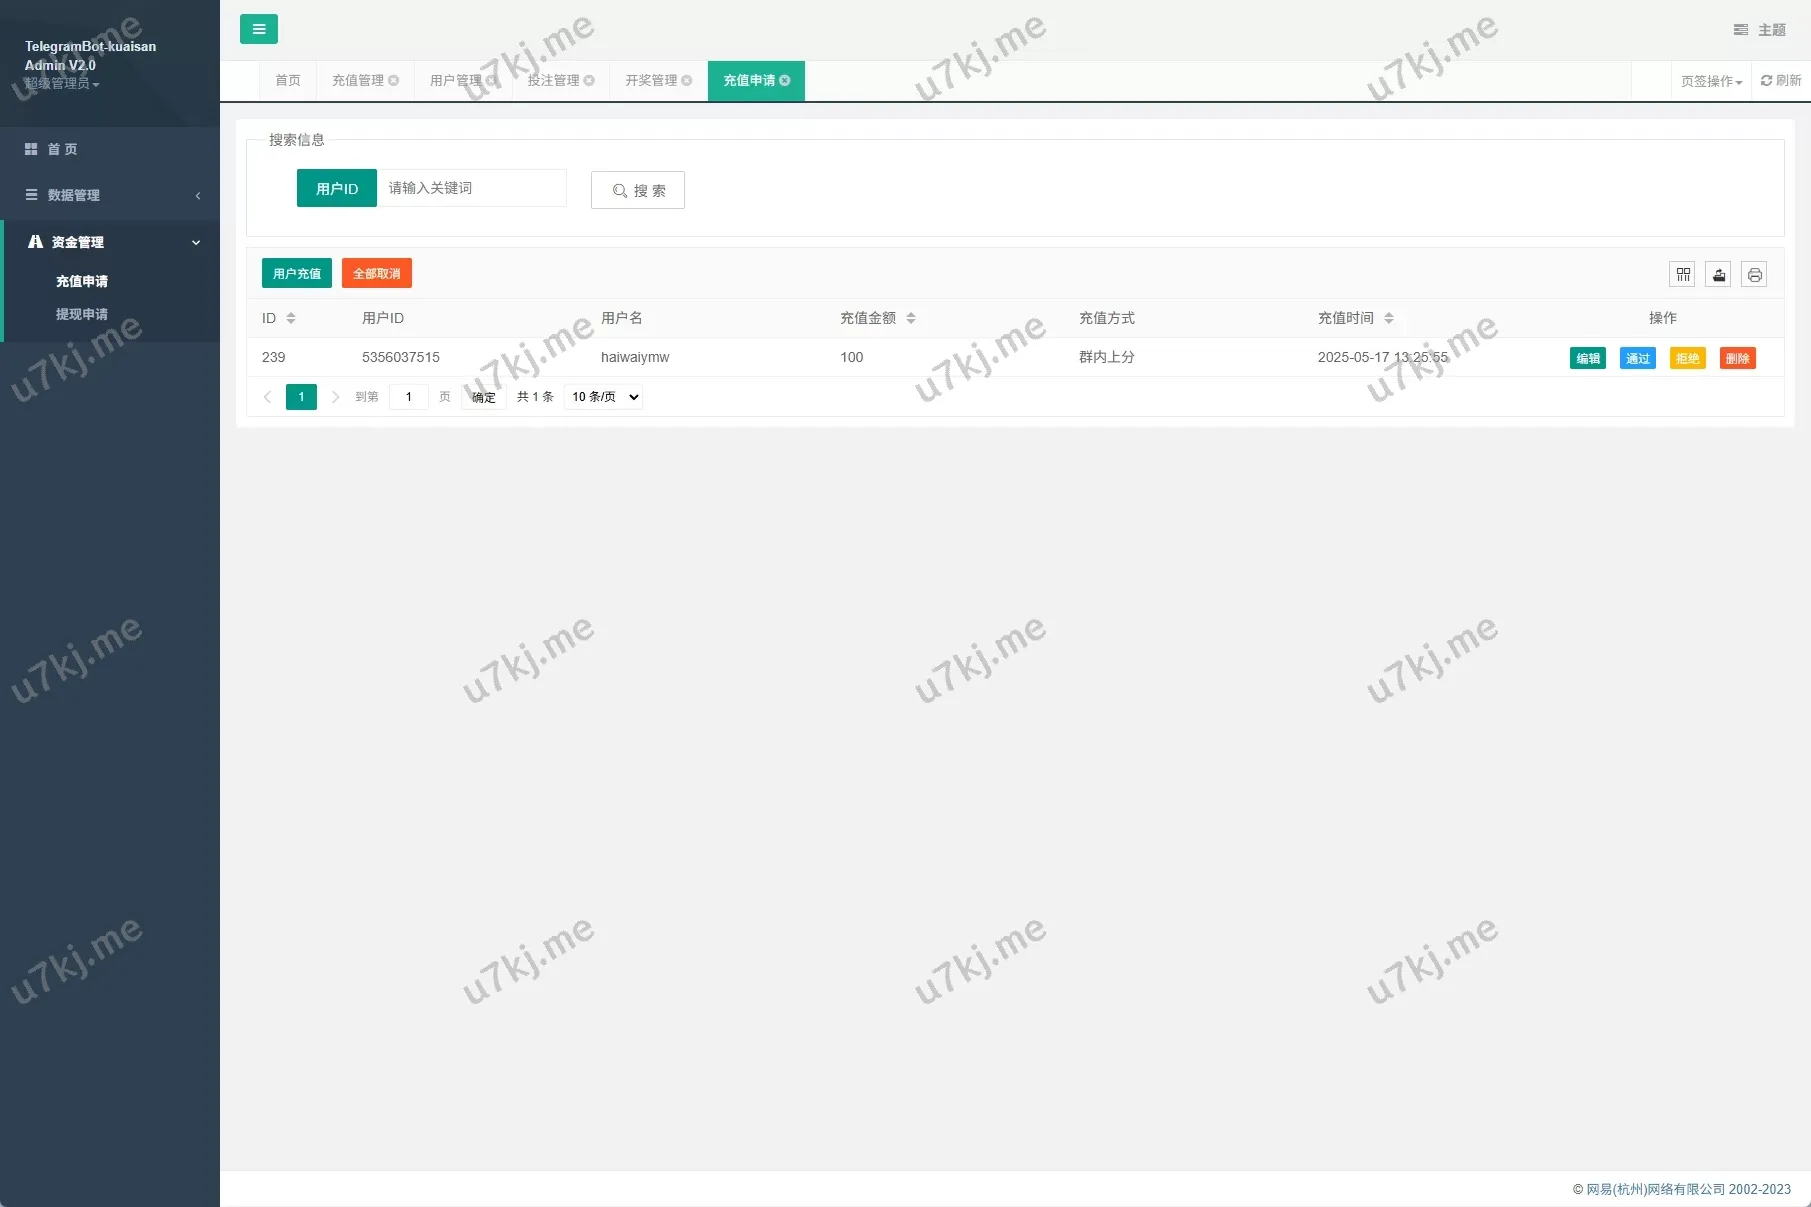Image resolution: width=1811 pixels, height=1207 pixels.
Task: Close the 开奖管理 tab
Action: click(687, 81)
